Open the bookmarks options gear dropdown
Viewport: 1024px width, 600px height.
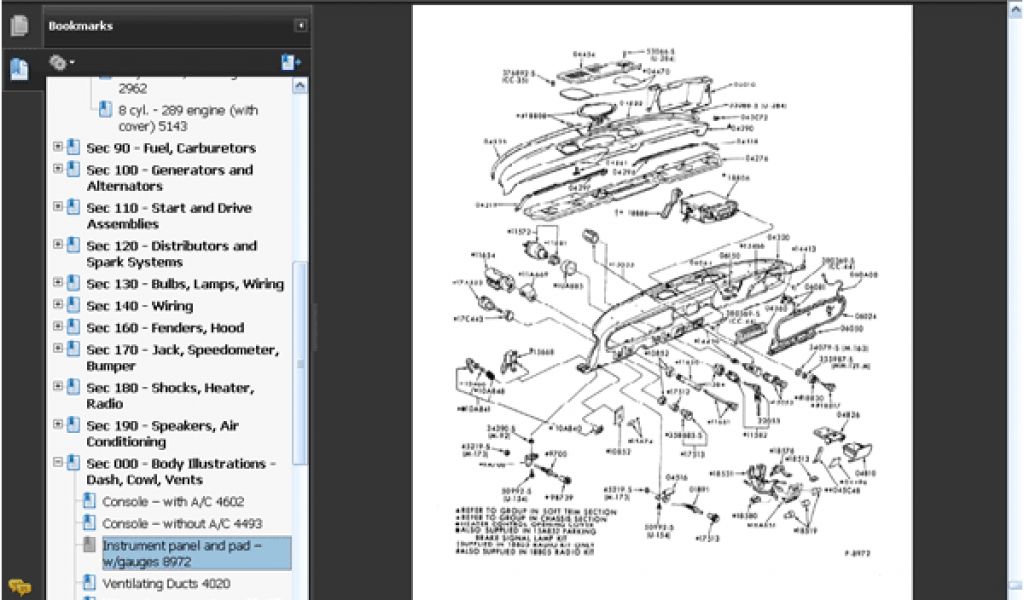62,63
